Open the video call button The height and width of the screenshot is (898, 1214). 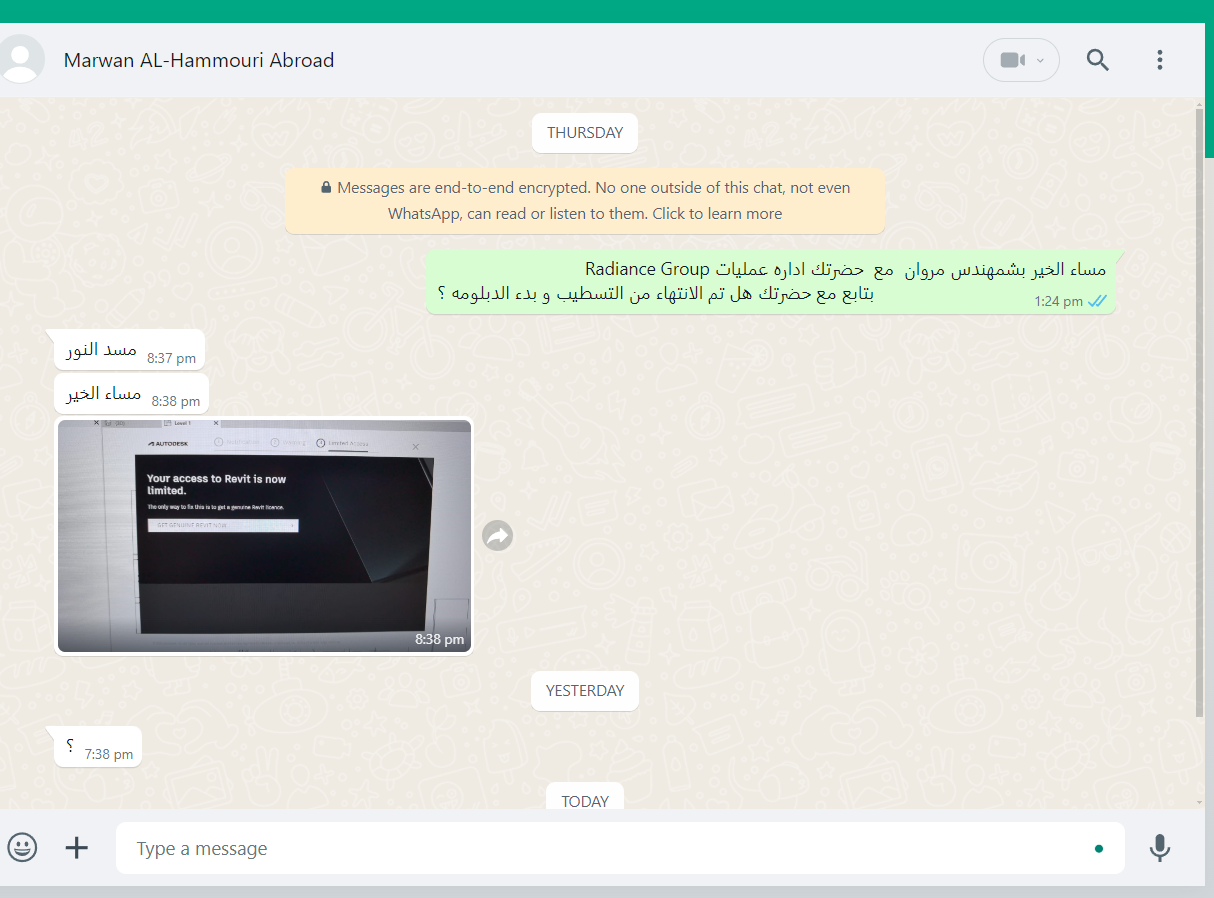click(1013, 60)
